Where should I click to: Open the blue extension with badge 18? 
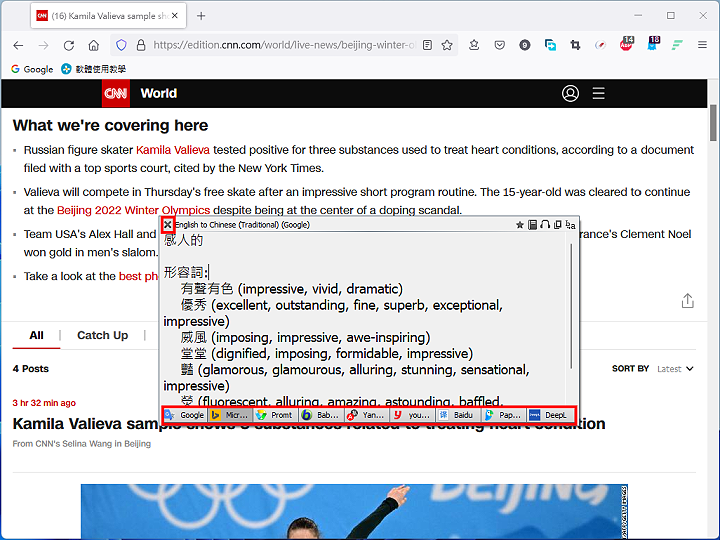click(x=652, y=44)
